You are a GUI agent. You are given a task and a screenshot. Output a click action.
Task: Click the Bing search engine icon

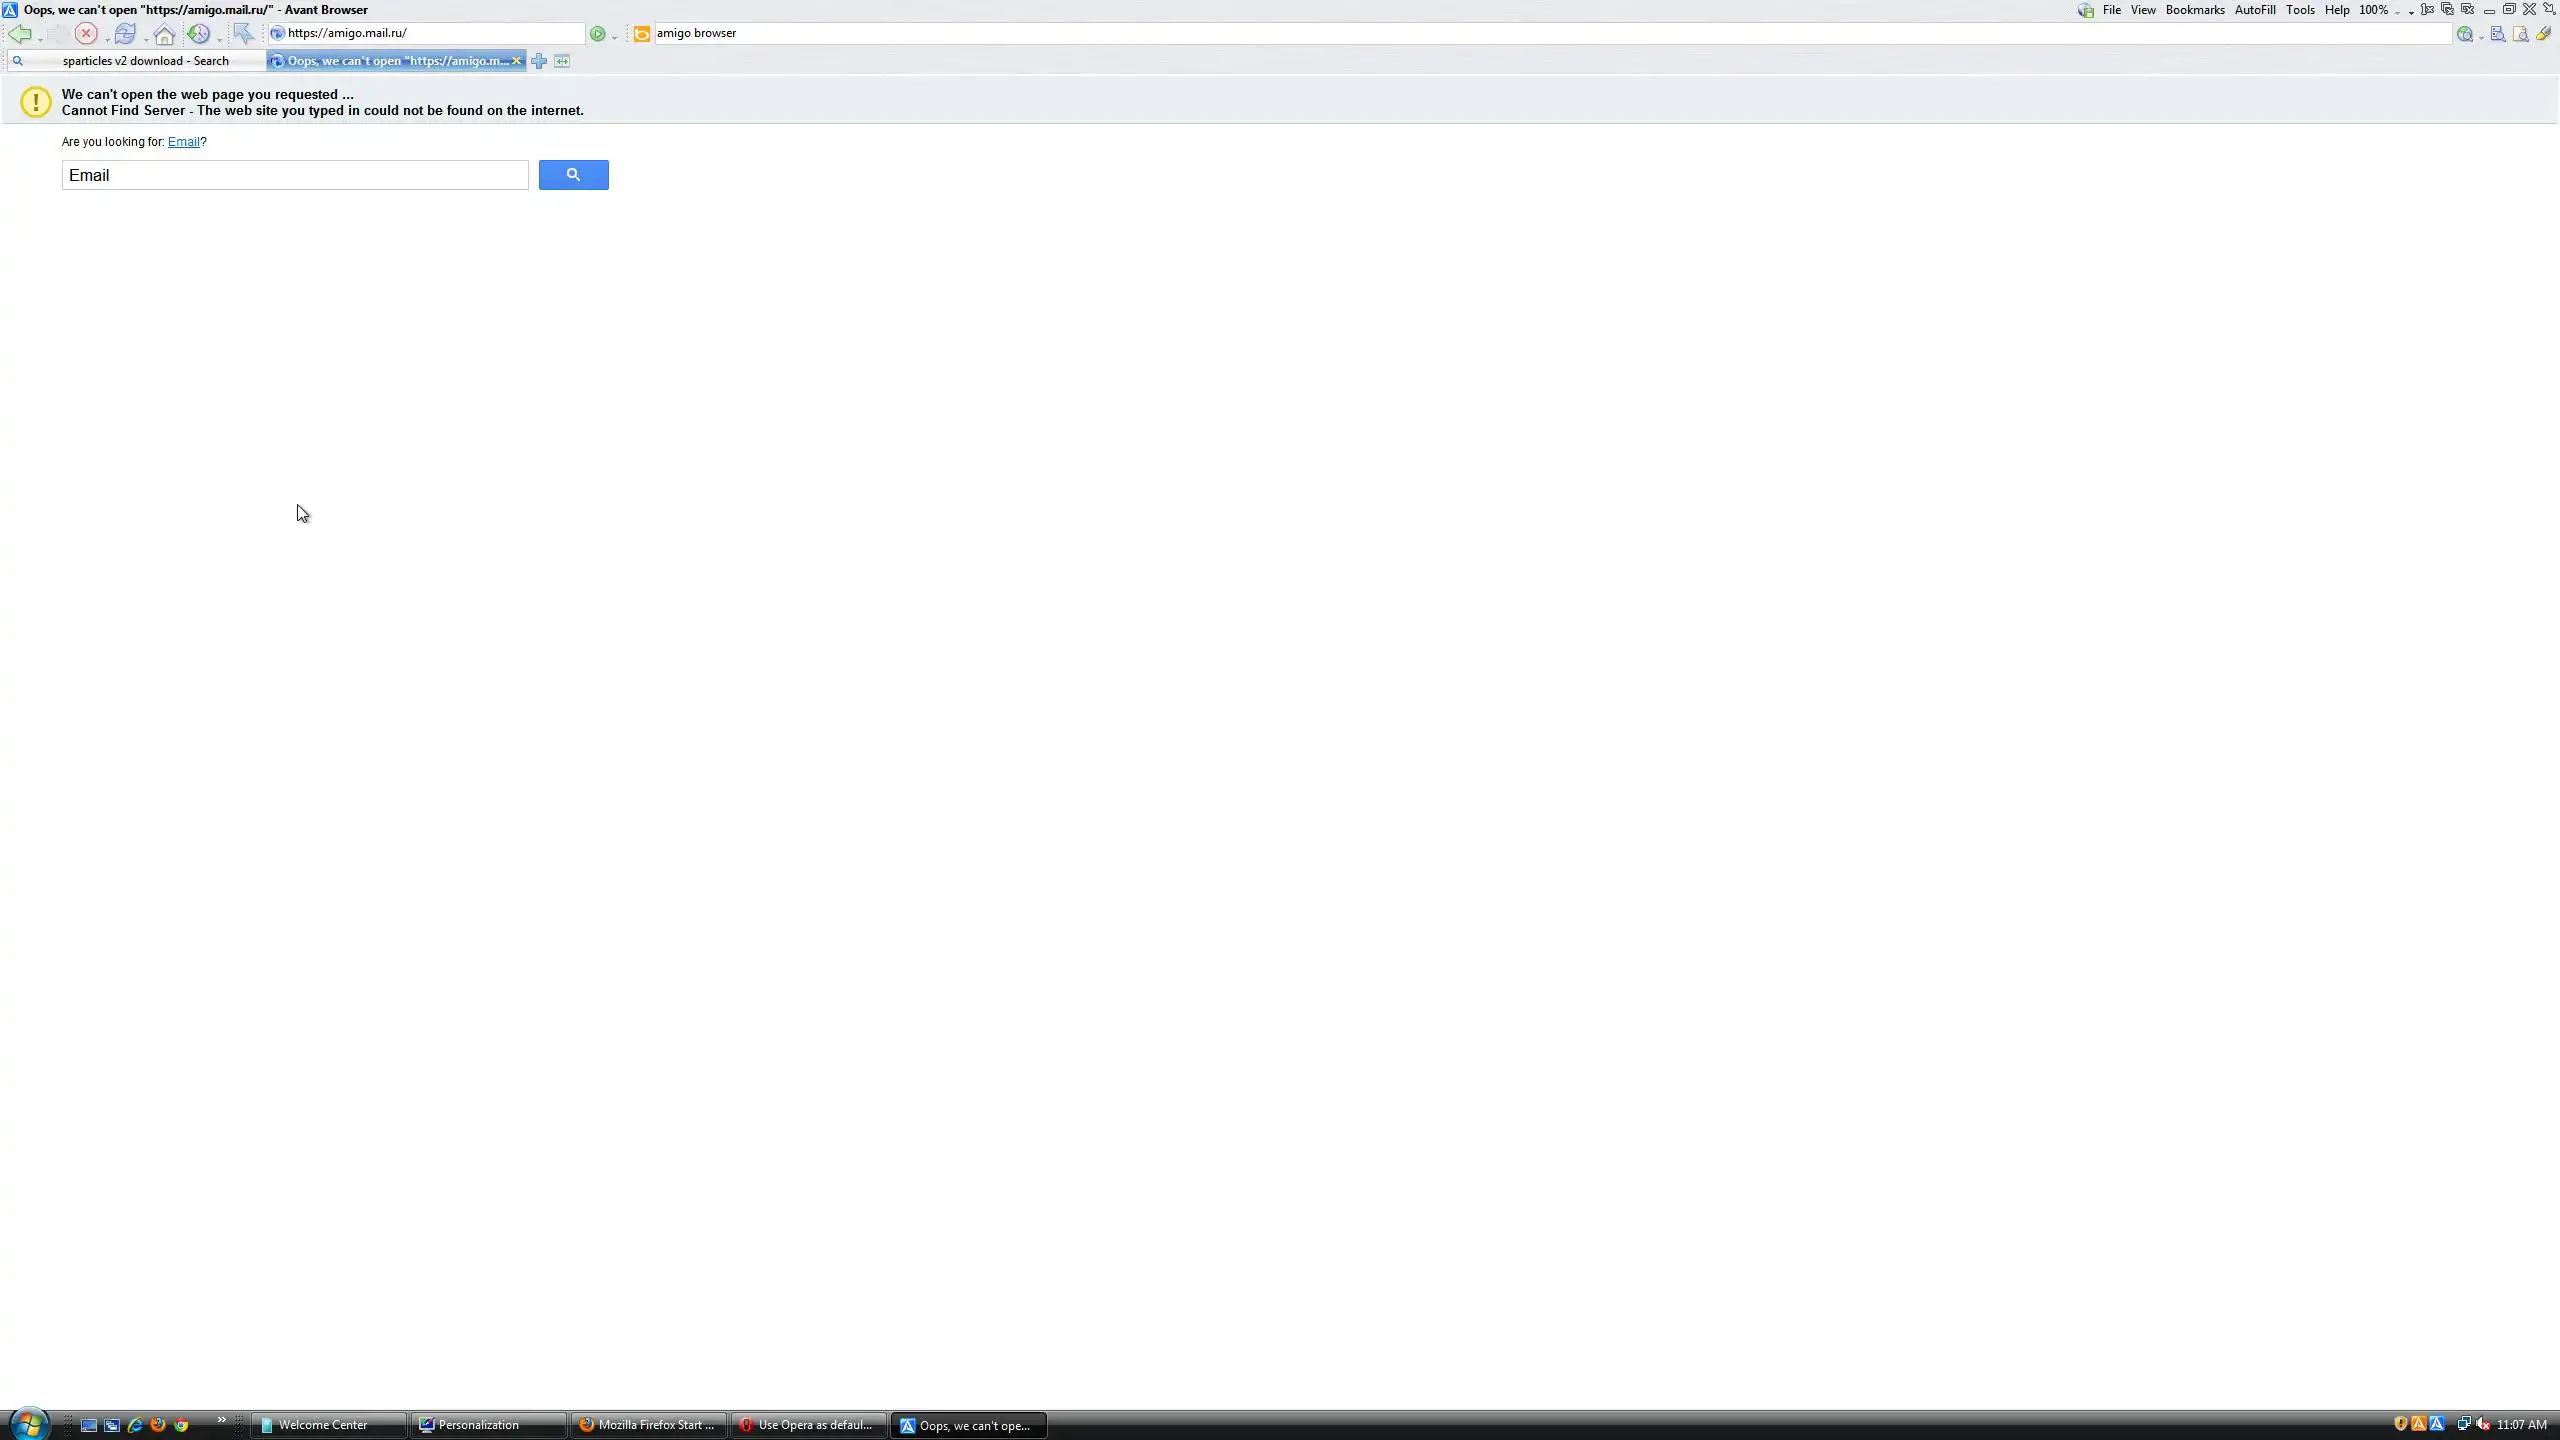coord(642,34)
